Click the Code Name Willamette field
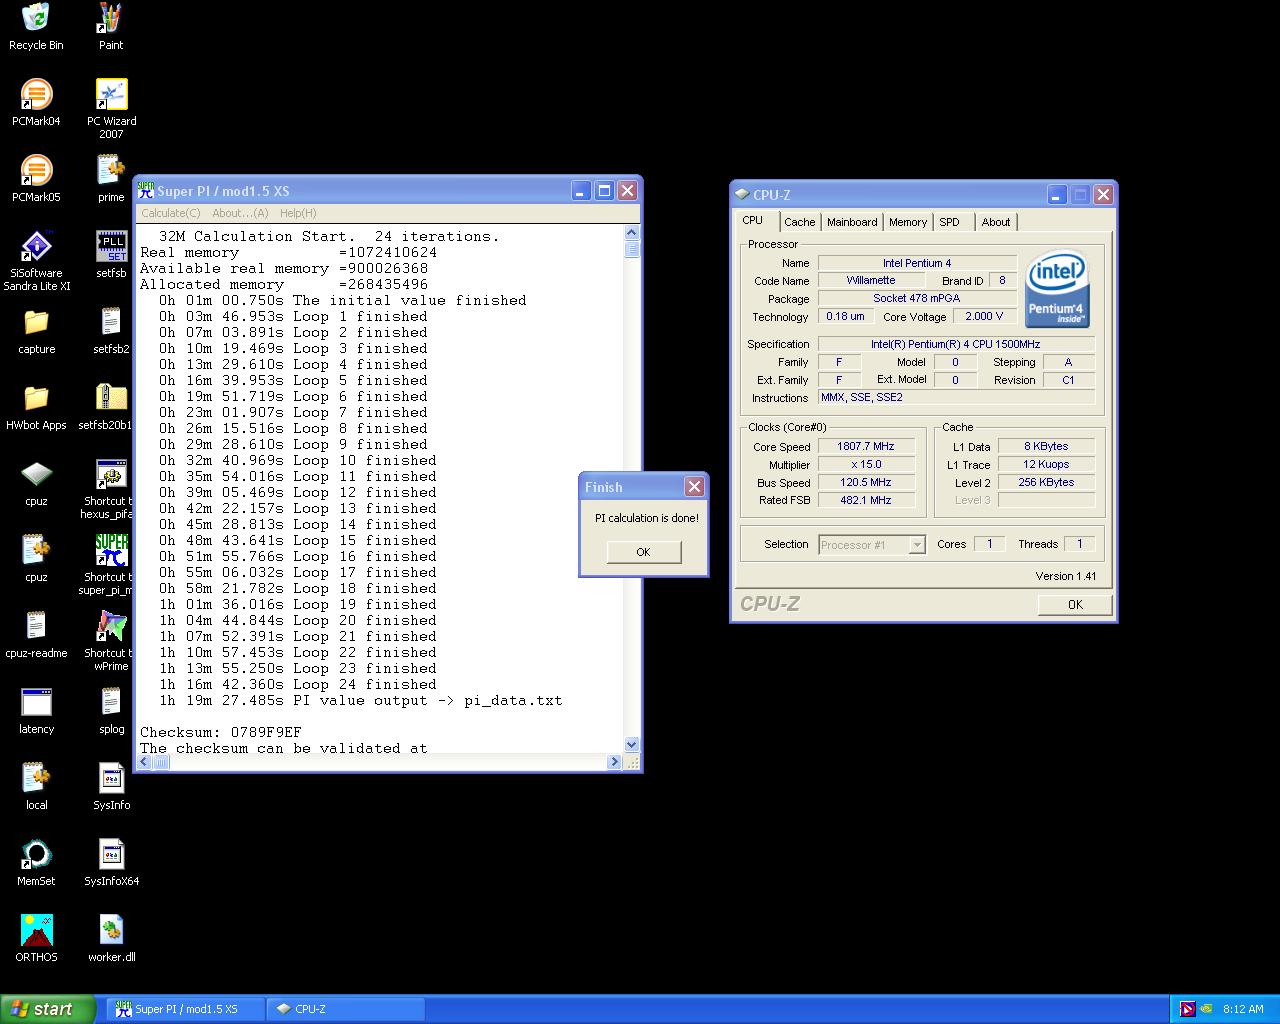 871,280
